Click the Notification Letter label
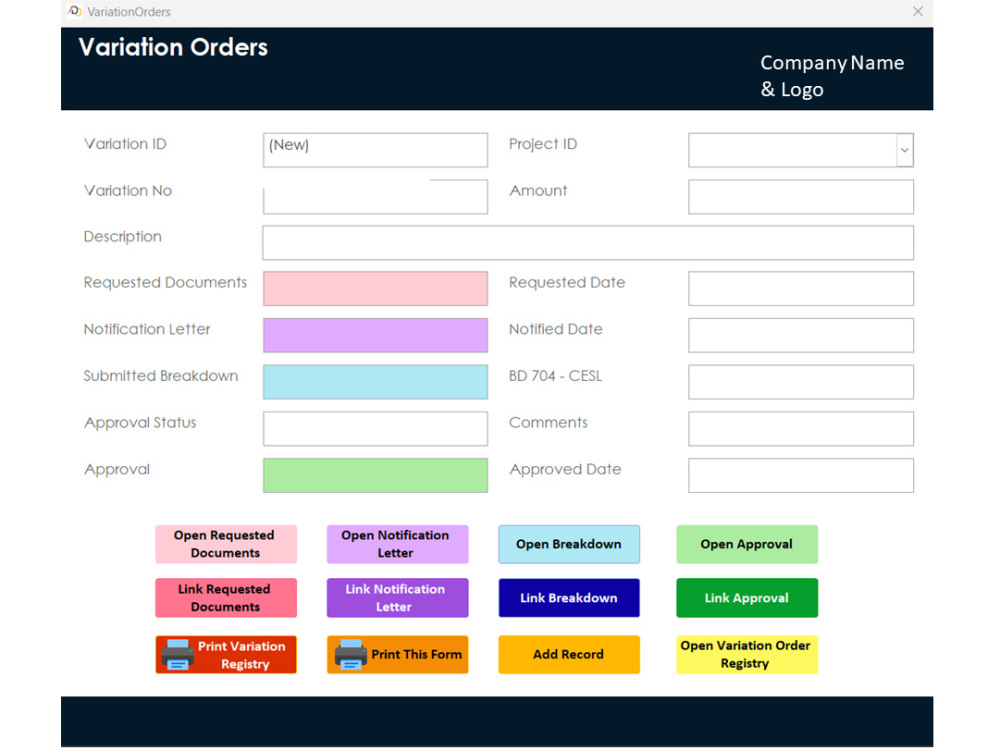The width and height of the screenshot is (1000, 750). [147, 329]
